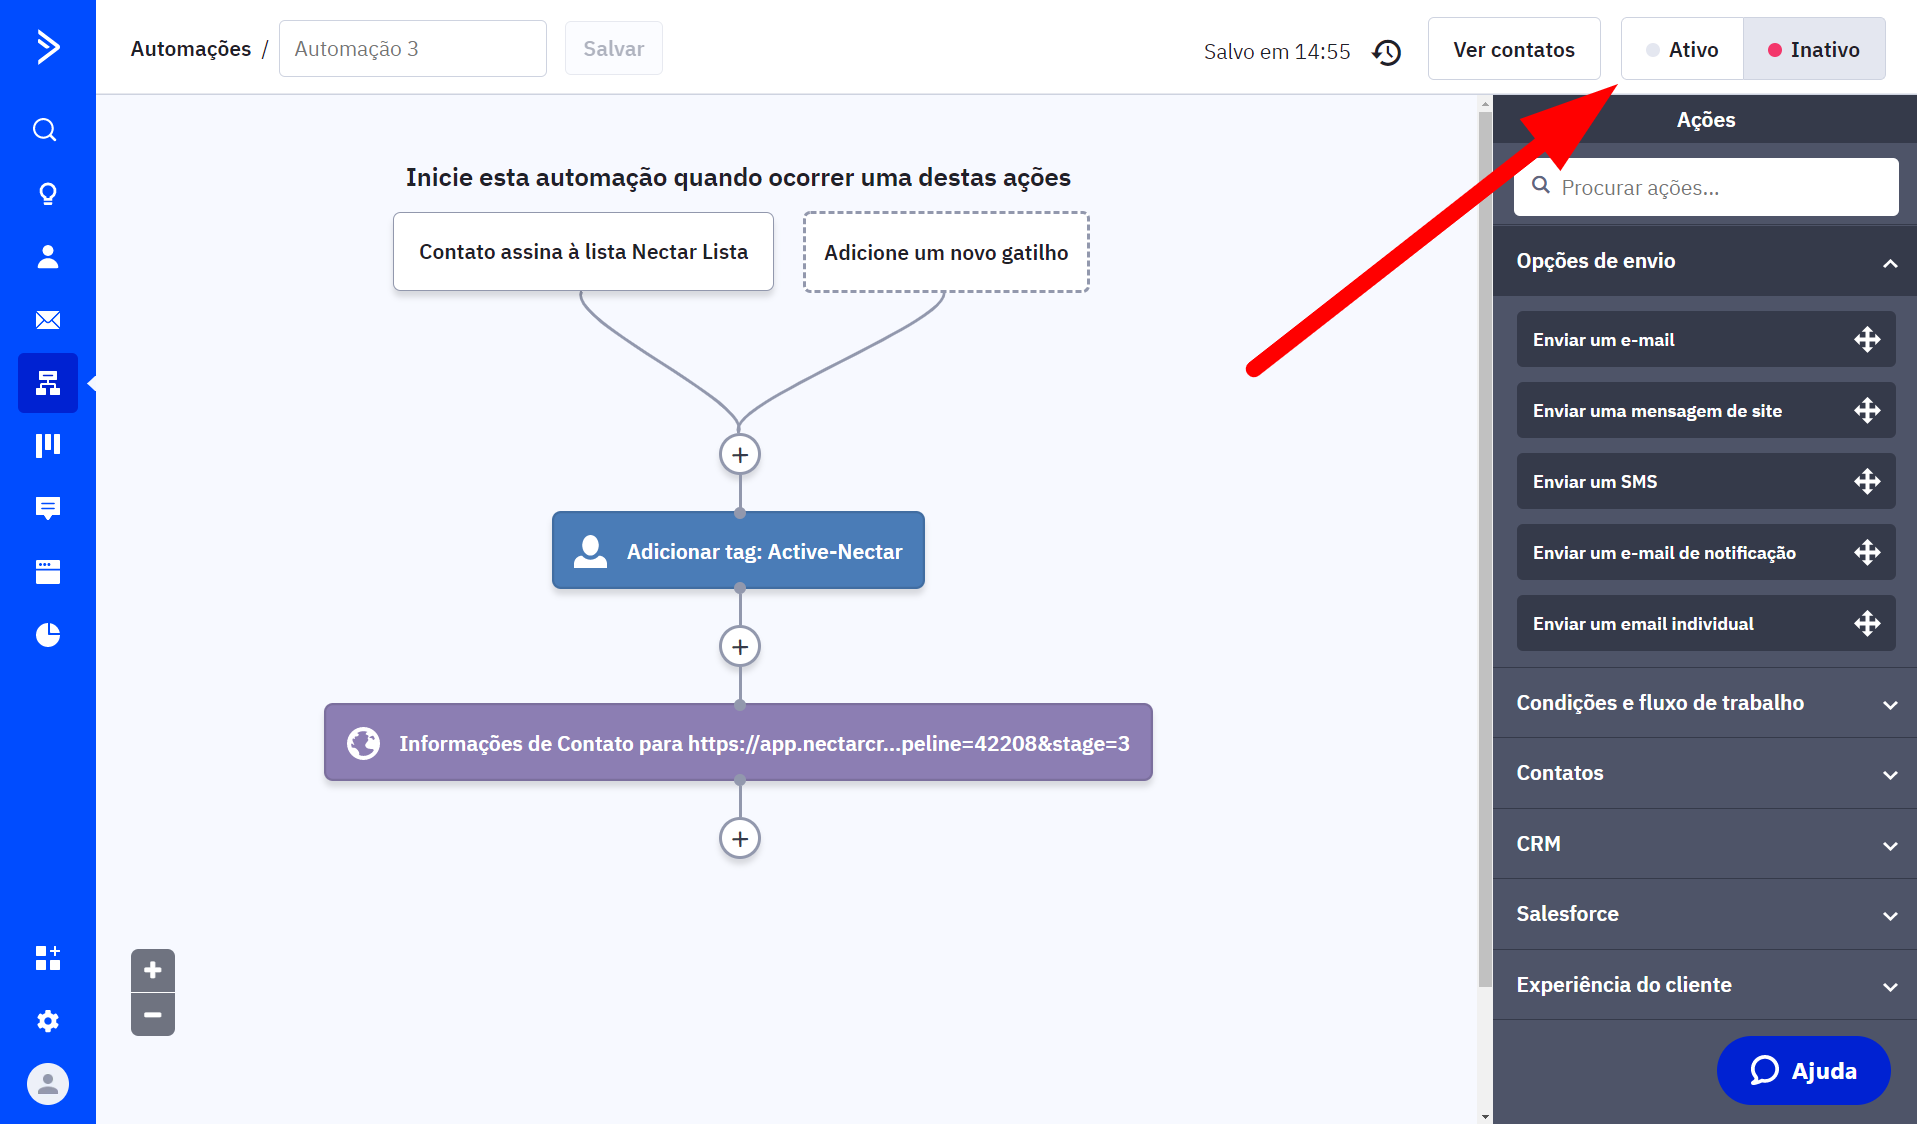Screen dimensions: 1917x1124
Task: Click the Procurar ações search field
Action: coord(1706,187)
